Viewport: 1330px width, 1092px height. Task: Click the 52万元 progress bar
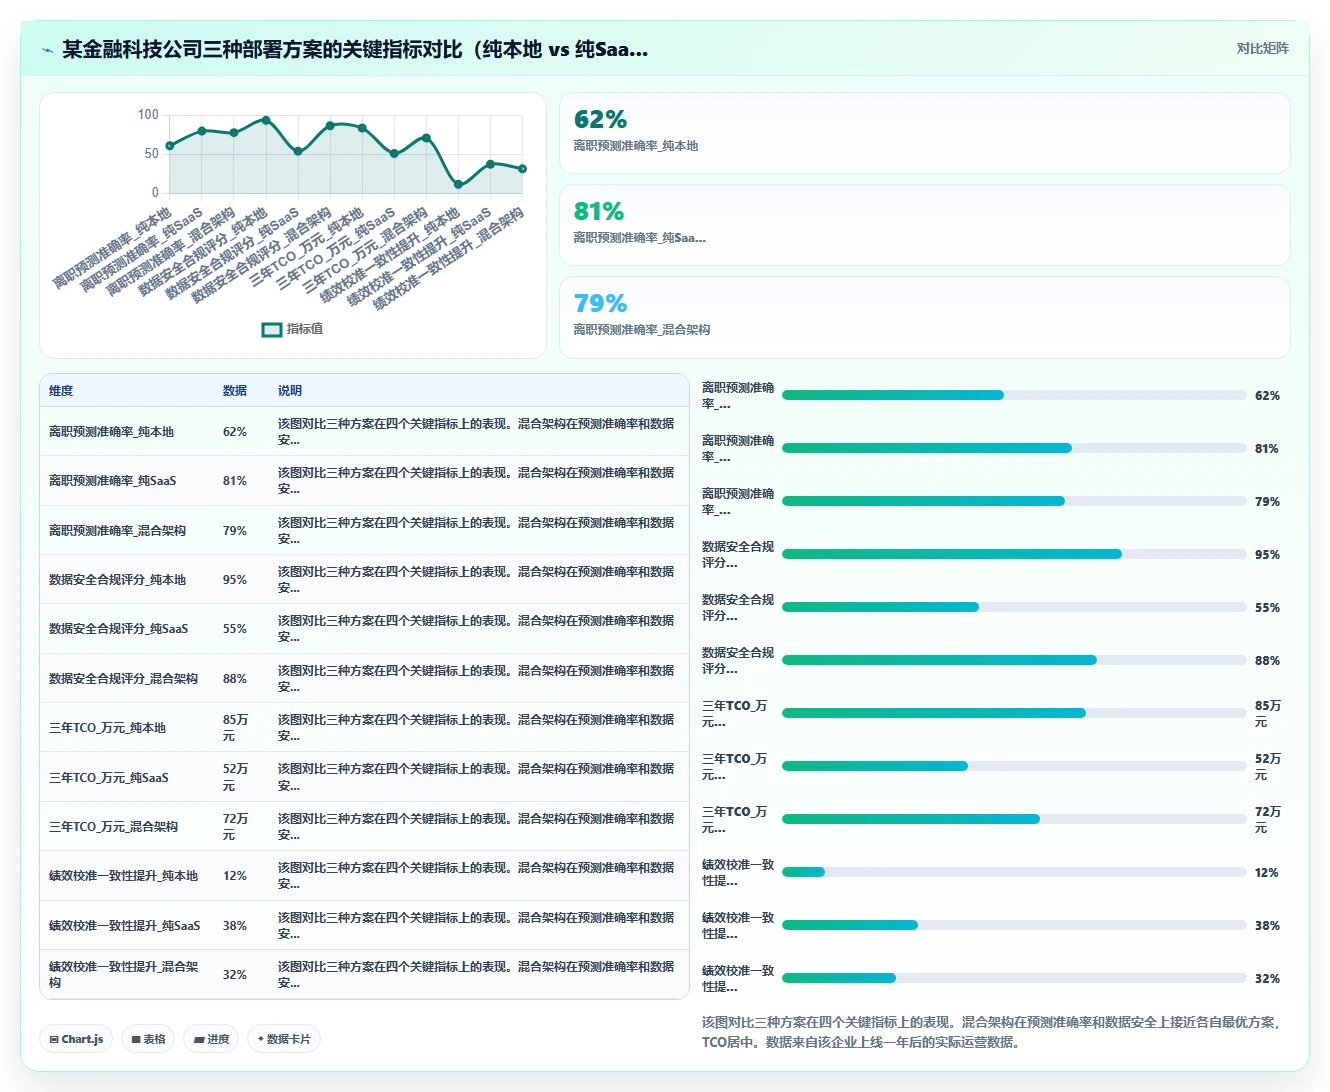coord(1014,766)
